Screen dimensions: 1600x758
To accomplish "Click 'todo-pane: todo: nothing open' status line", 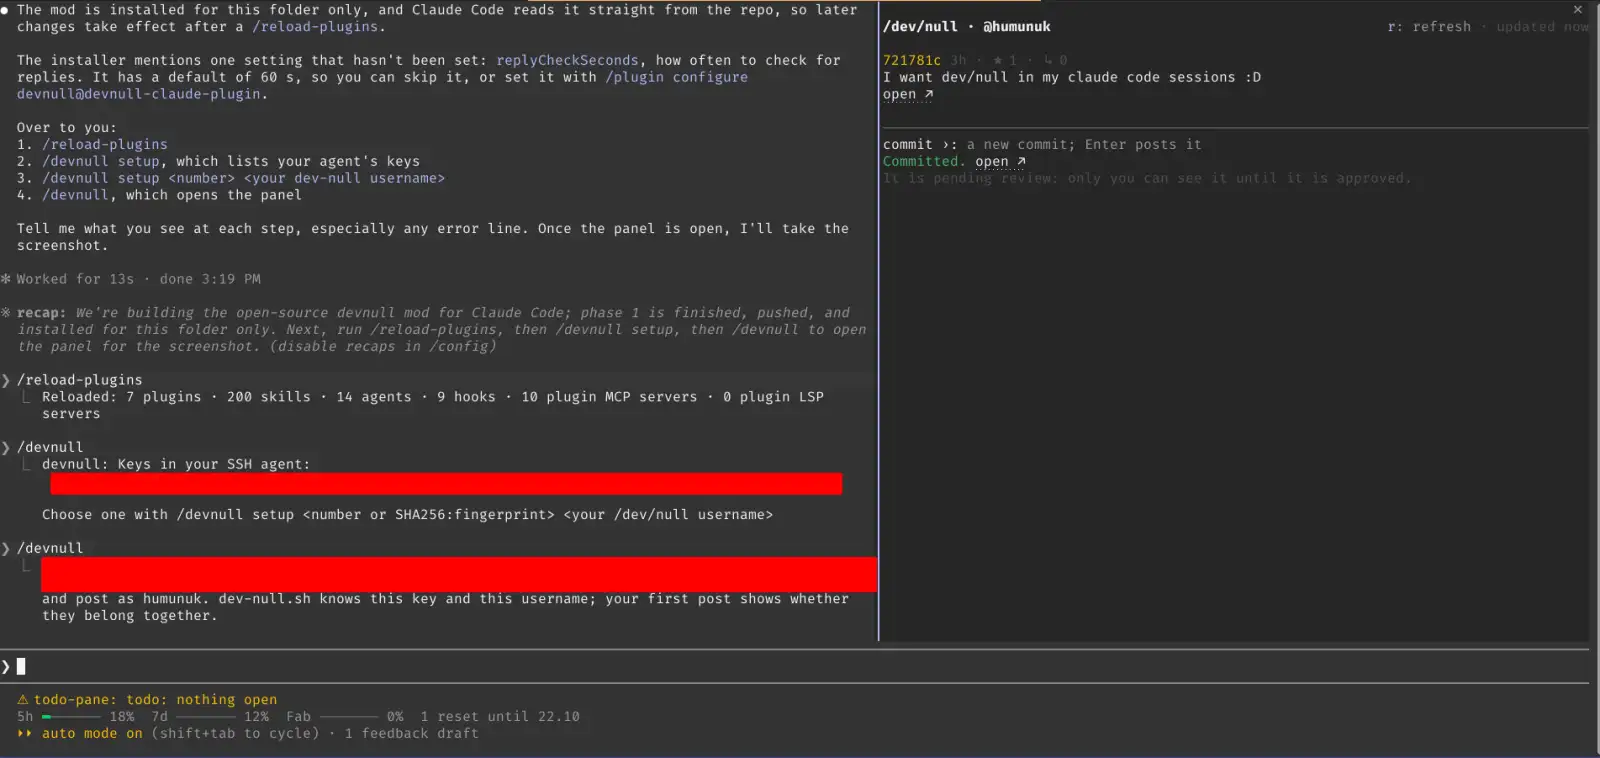I will point(155,700).
